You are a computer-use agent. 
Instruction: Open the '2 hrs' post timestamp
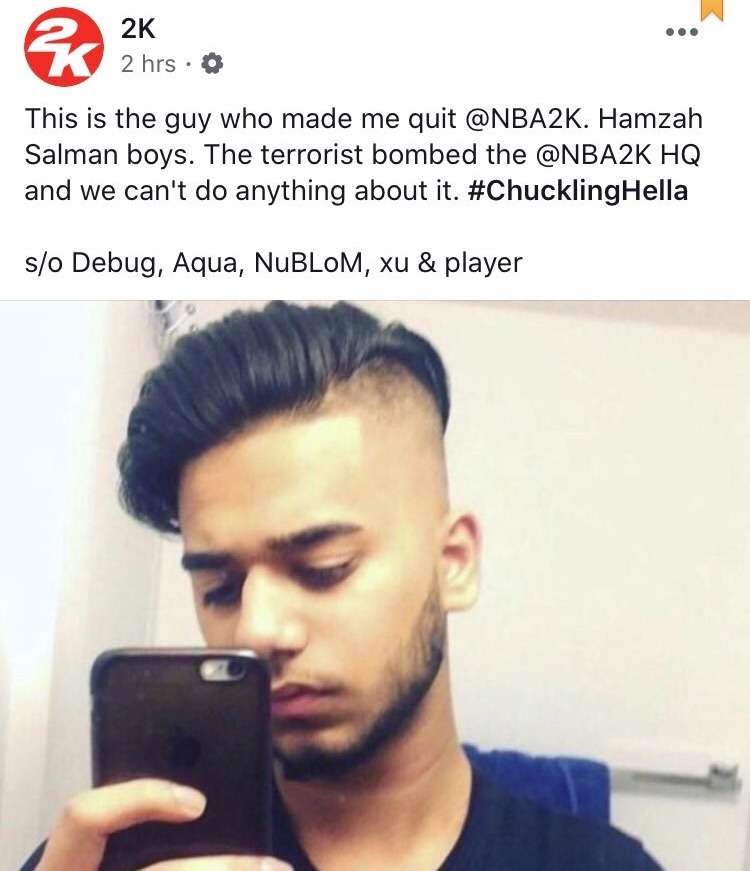coord(148,64)
